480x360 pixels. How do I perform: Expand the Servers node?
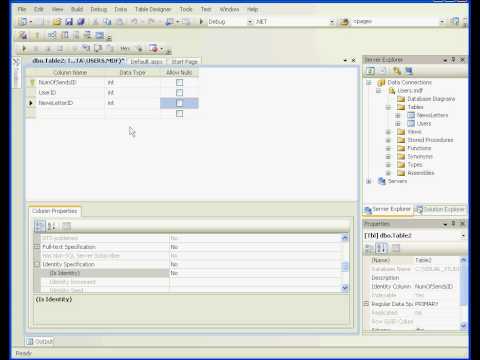[x=369, y=181]
